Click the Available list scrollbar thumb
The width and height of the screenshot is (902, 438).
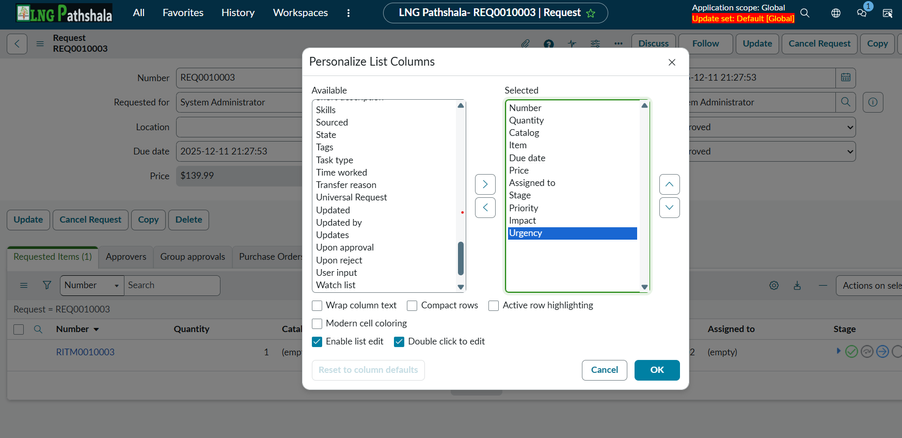coord(461,258)
